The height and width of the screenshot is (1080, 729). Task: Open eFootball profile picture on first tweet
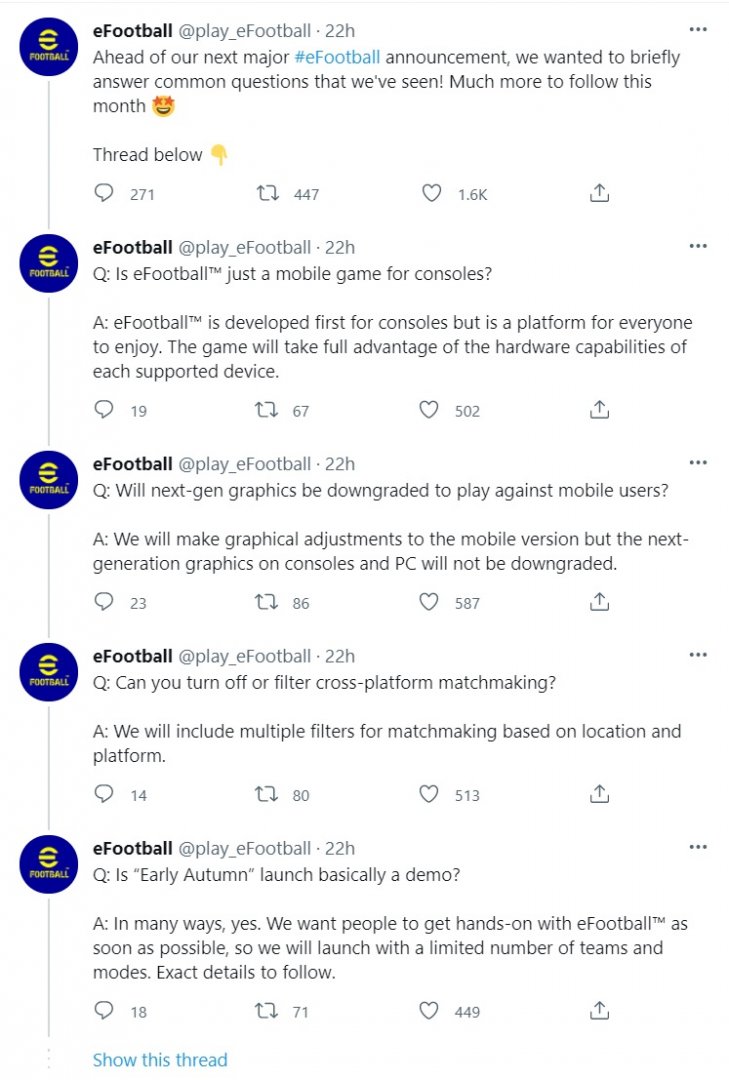point(49,46)
